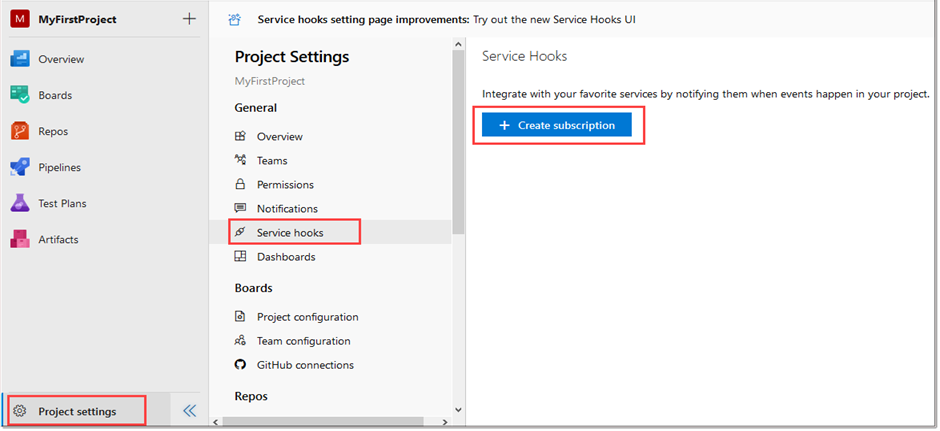Screen dimensions: 940x431
Task: Open Teams under General settings
Action: (272, 161)
